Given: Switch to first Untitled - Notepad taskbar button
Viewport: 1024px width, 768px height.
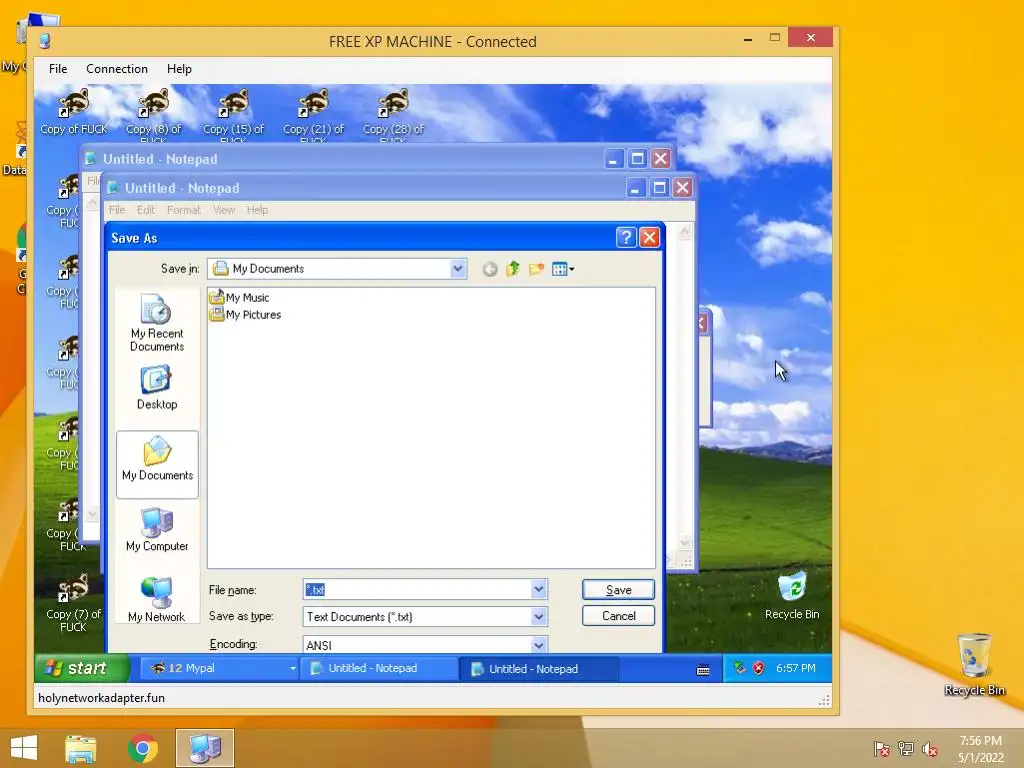Looking at the screenshot, I should (379, 668).
